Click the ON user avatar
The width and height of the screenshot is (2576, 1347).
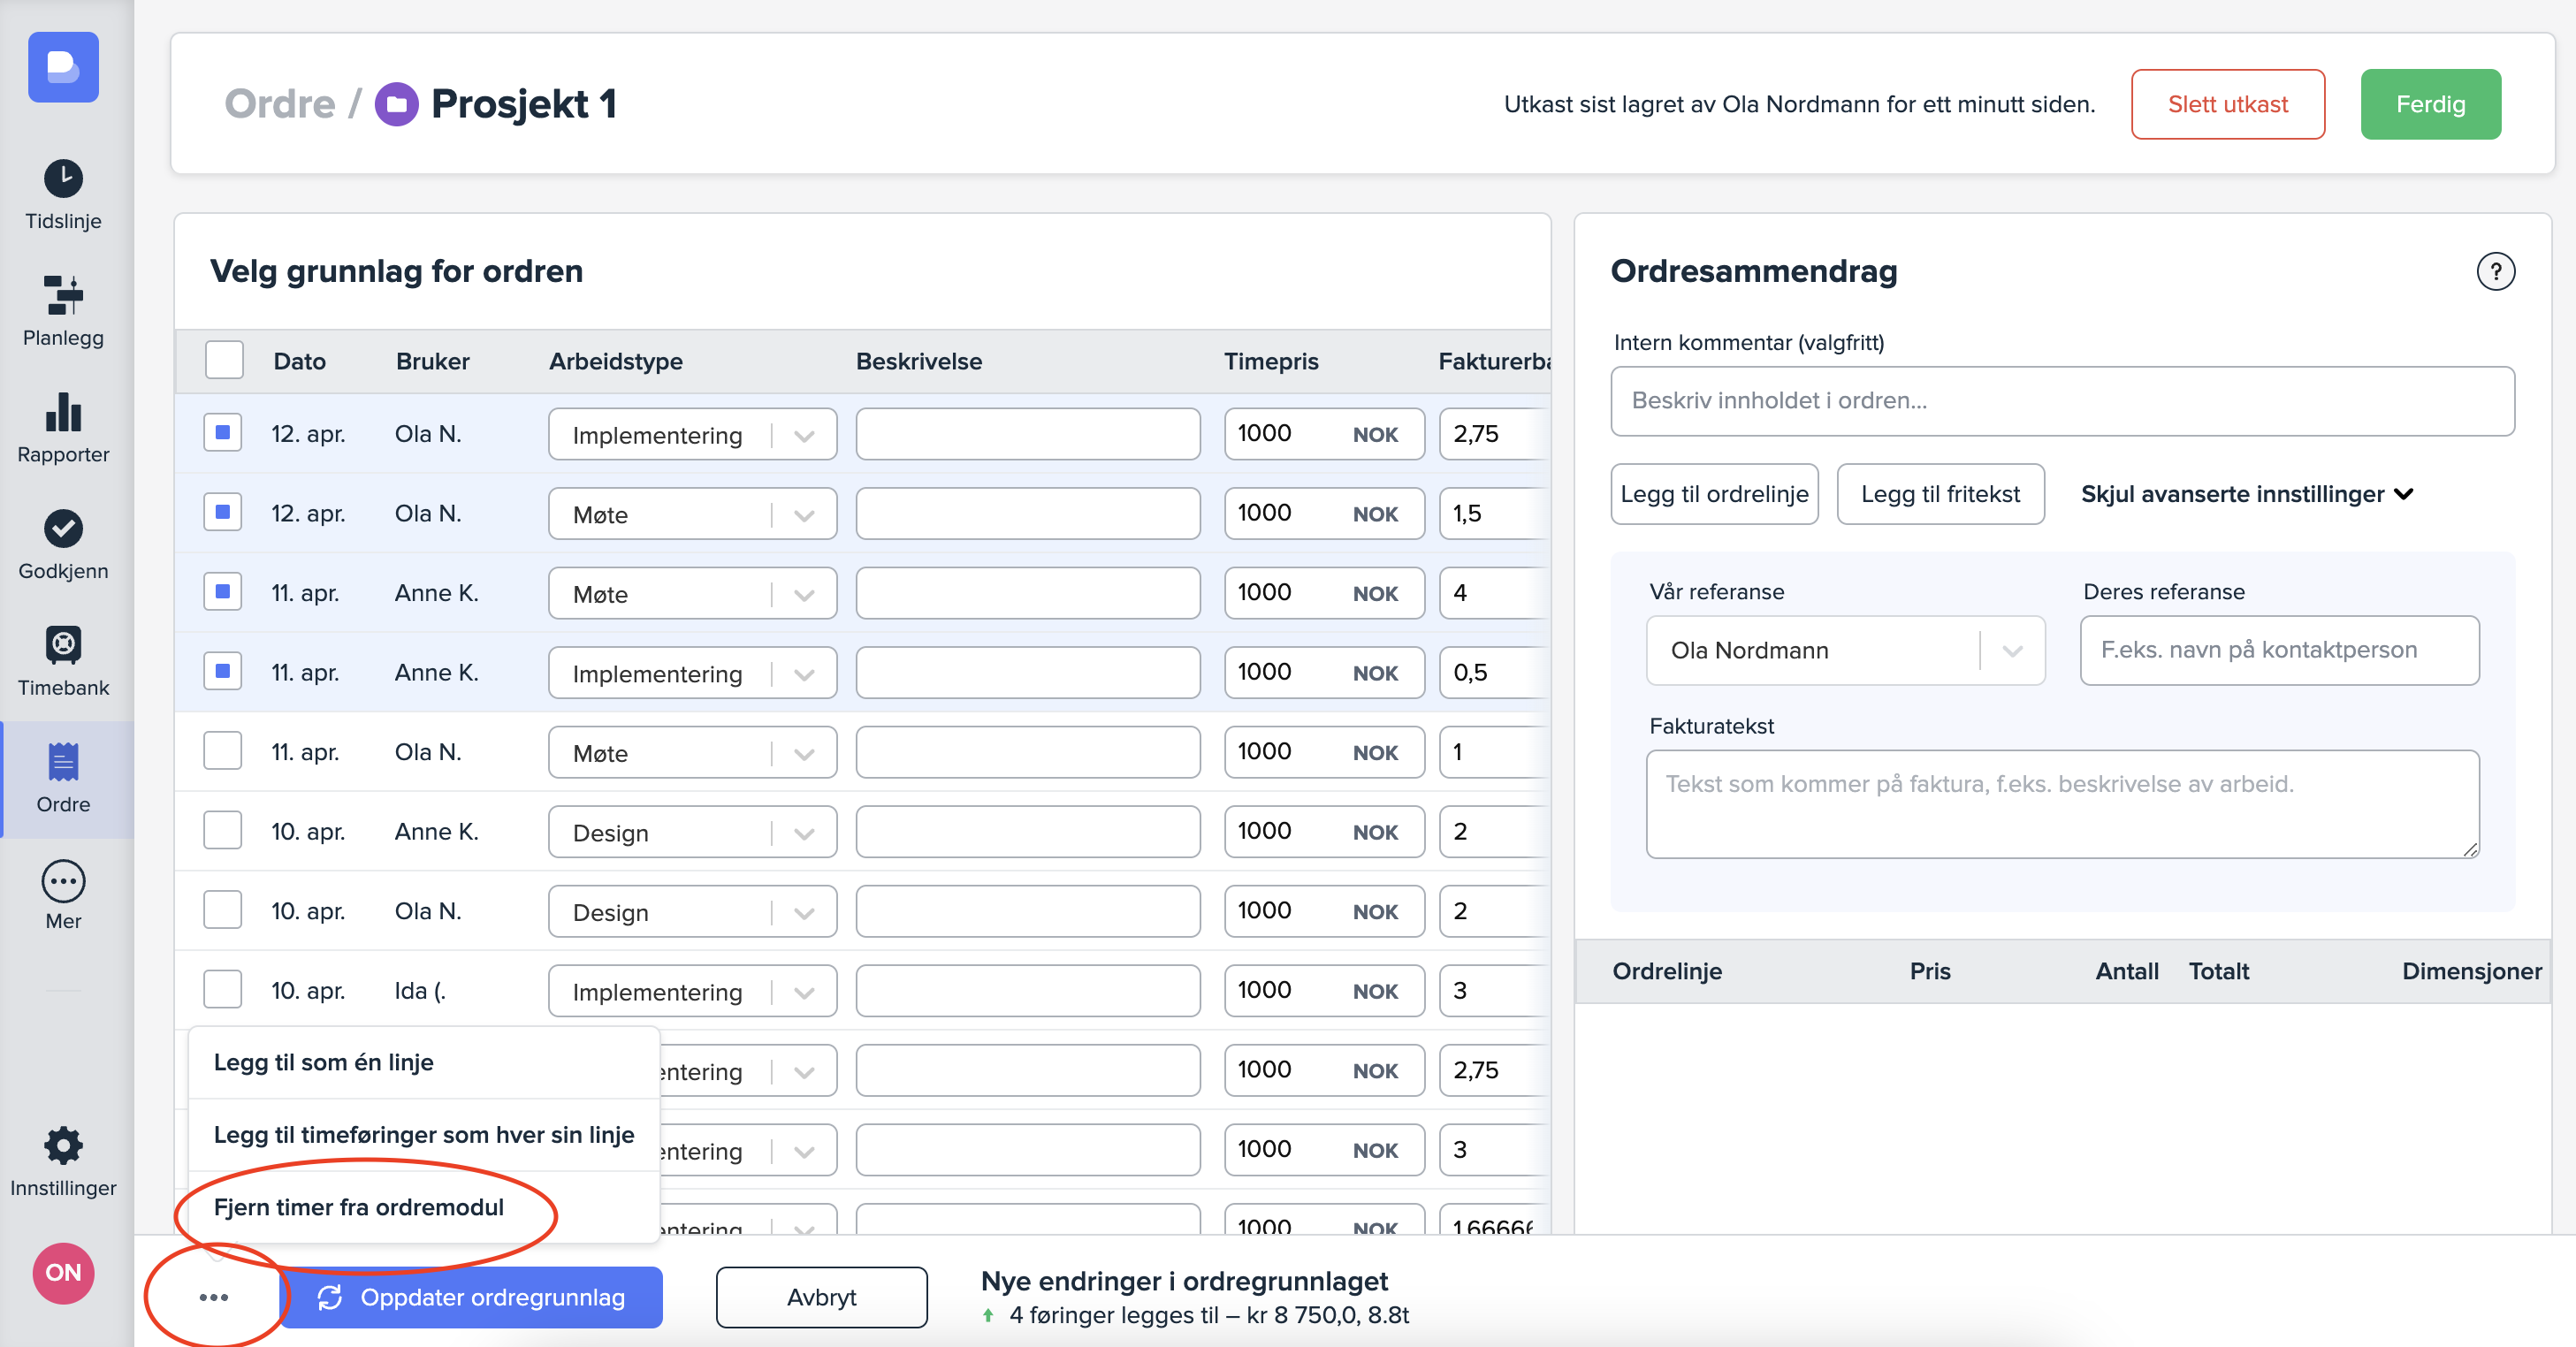tap(63, 1273)
